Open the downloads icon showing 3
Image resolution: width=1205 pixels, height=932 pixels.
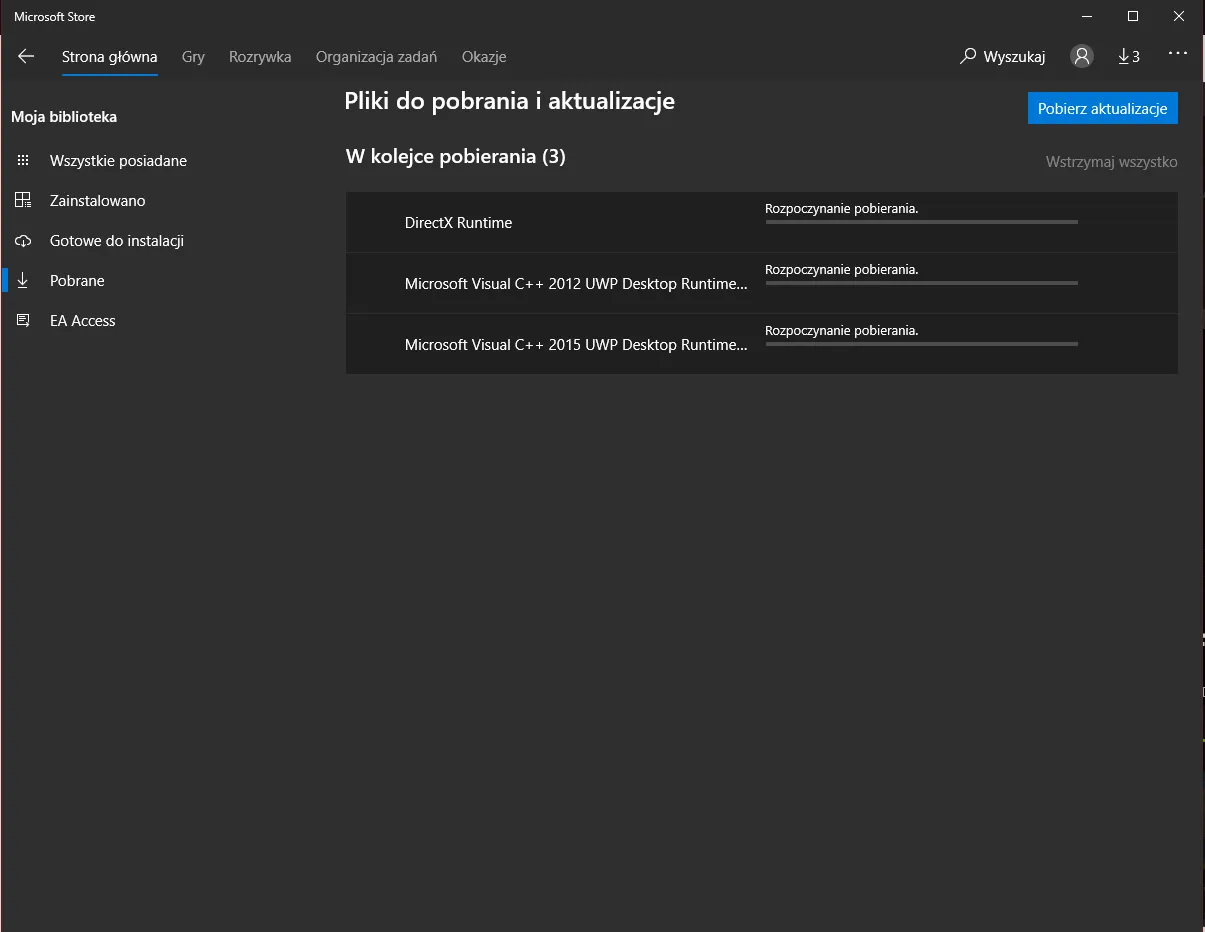(1129, 56)
